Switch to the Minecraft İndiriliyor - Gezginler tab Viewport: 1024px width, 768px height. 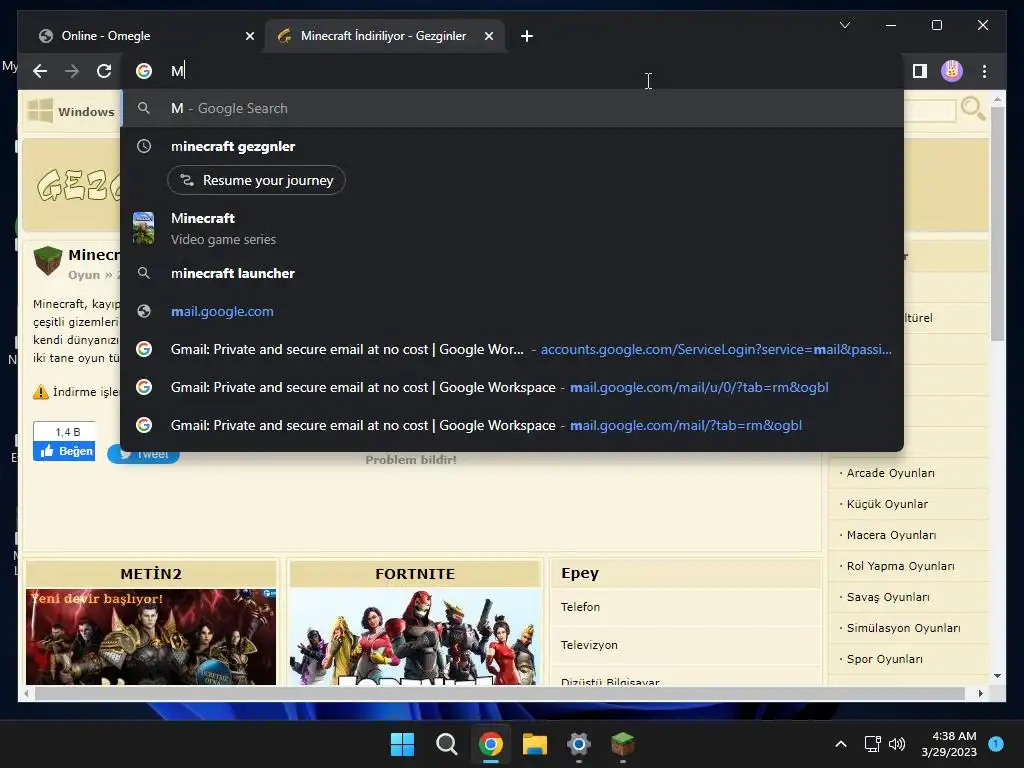point(385,36)
